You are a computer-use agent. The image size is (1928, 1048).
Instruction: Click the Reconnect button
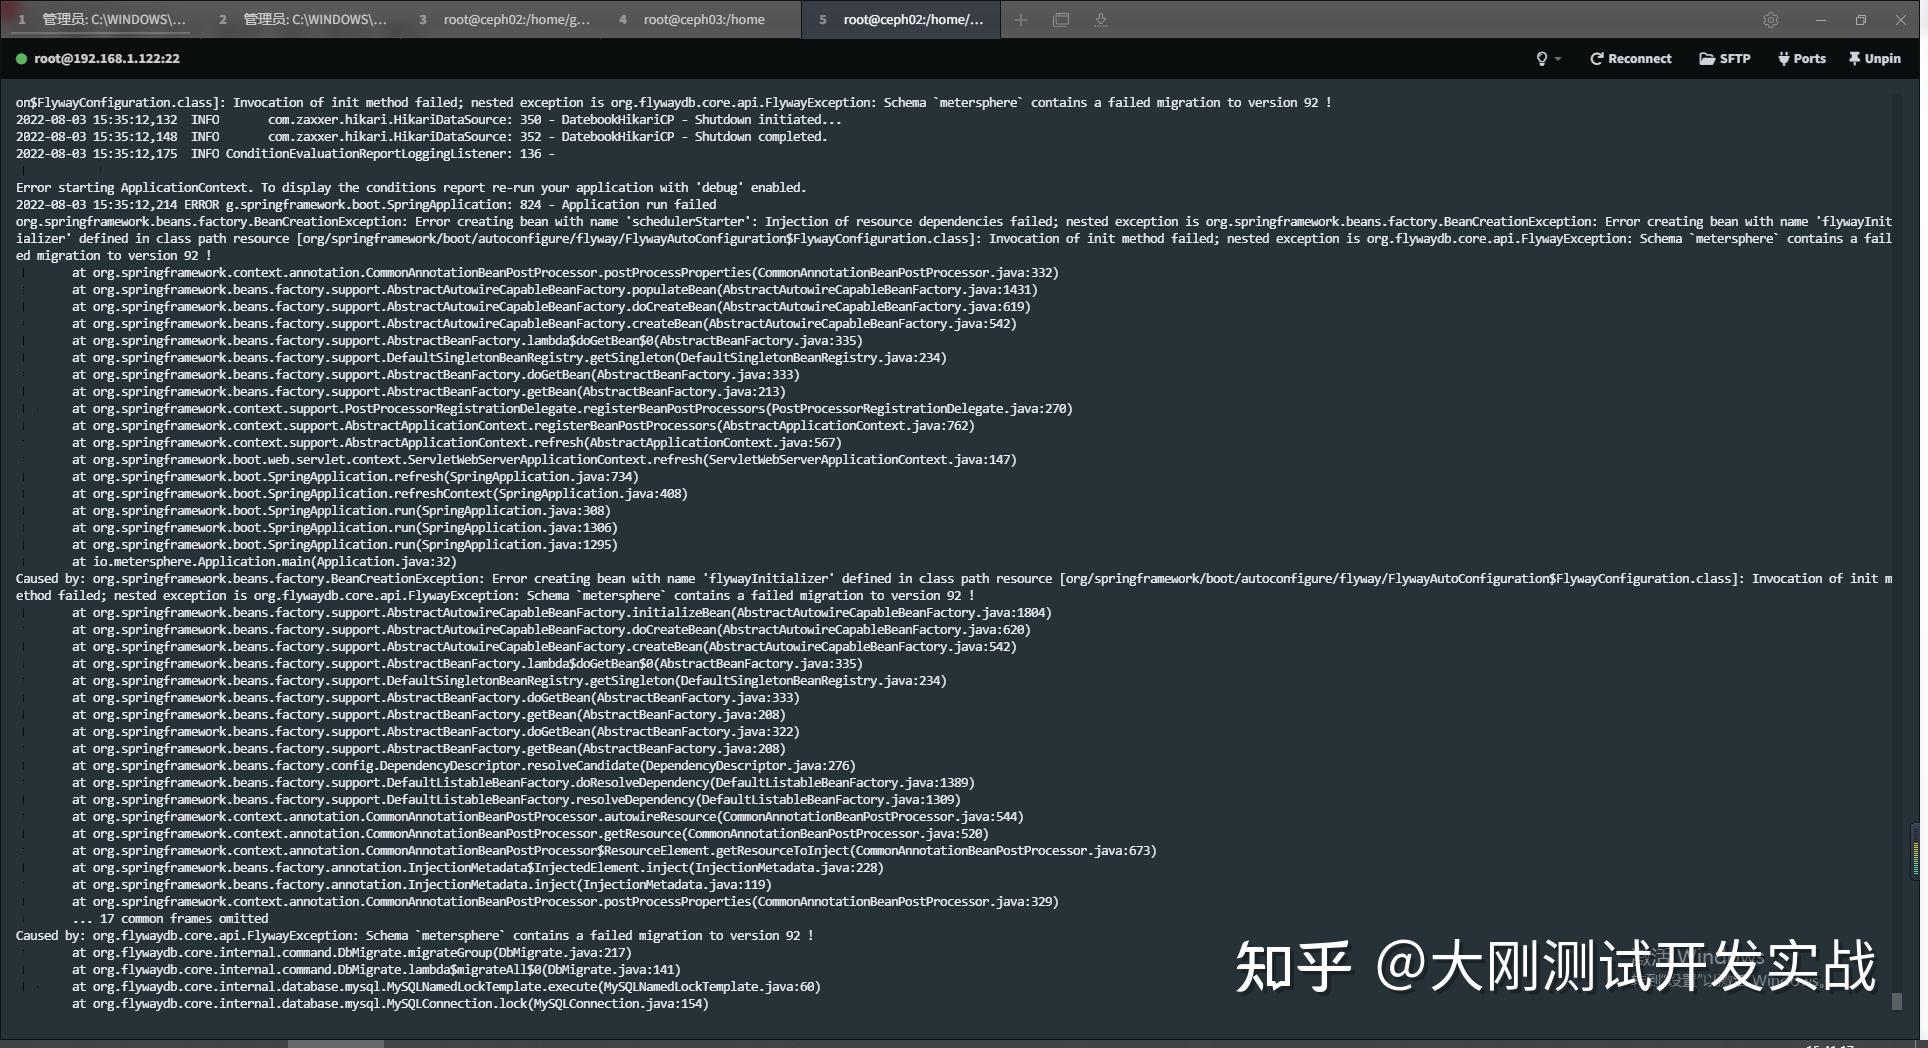click(1630, 58)
